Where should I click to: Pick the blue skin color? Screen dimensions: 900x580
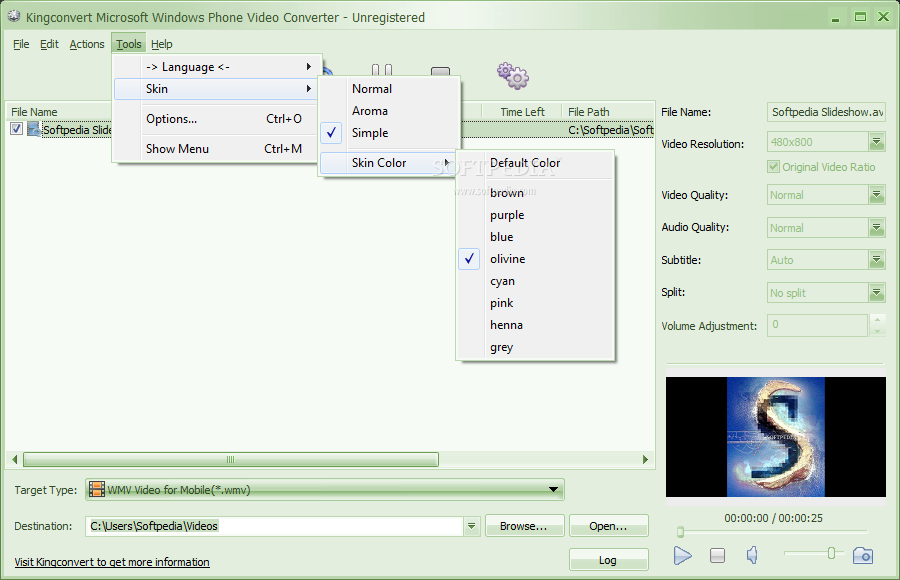pyautogui.click(x=536, y=237)
